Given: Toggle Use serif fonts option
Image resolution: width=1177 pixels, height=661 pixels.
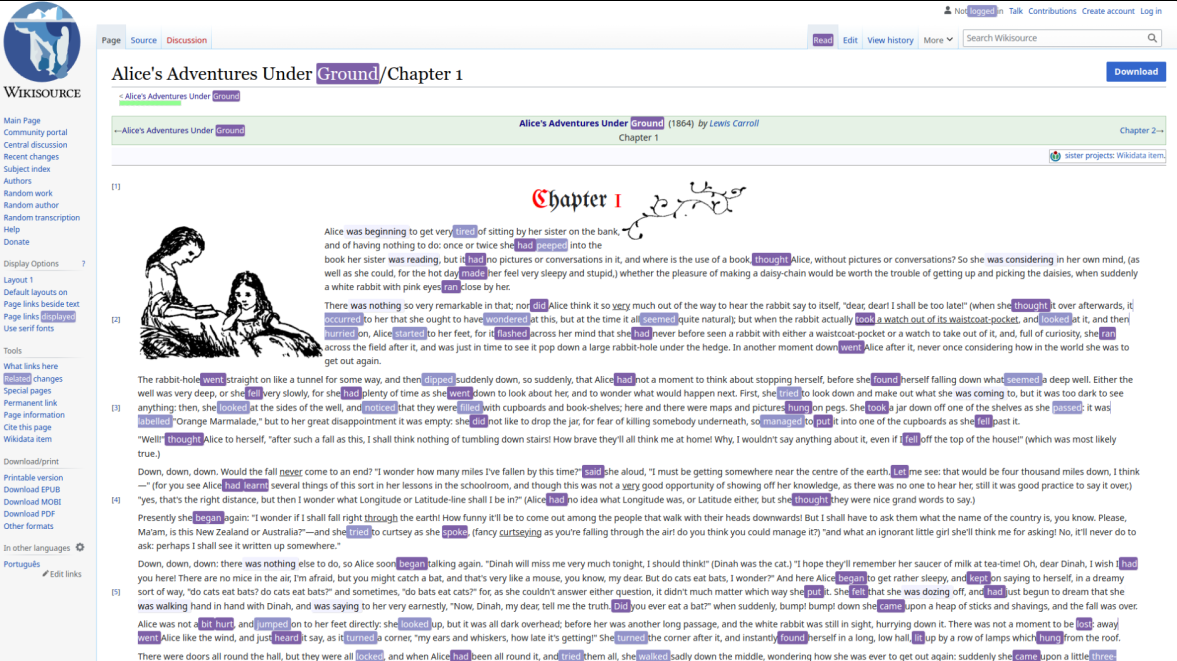Looking at the screenshot, I should [29, 329].
